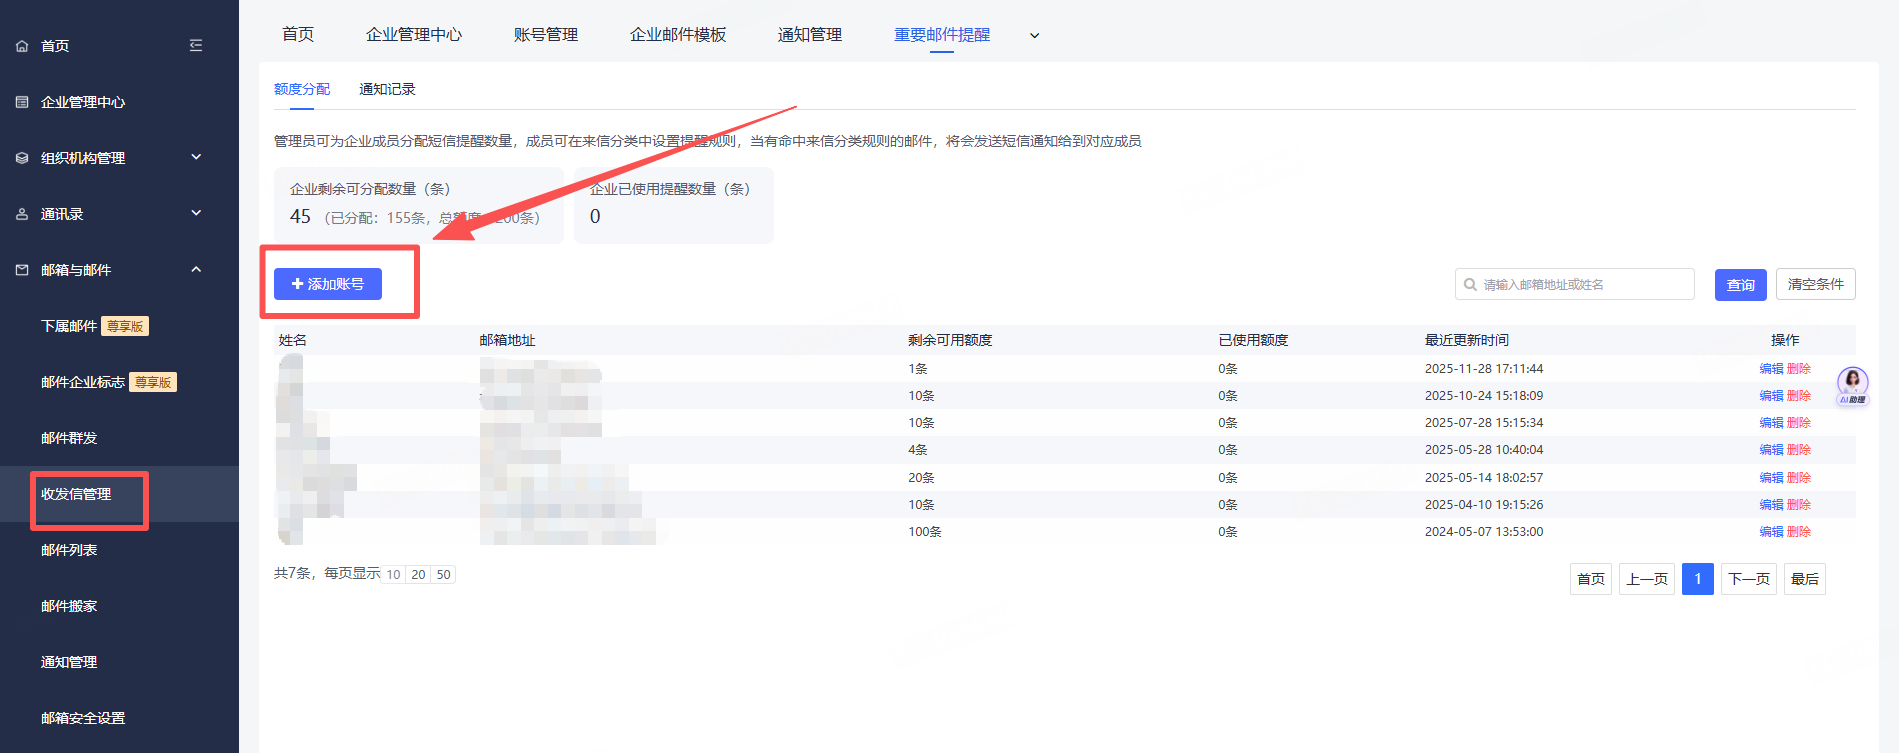Click the 下一页 pagination button
The height and width of the screenshot is (753, 1899).
1749,579
